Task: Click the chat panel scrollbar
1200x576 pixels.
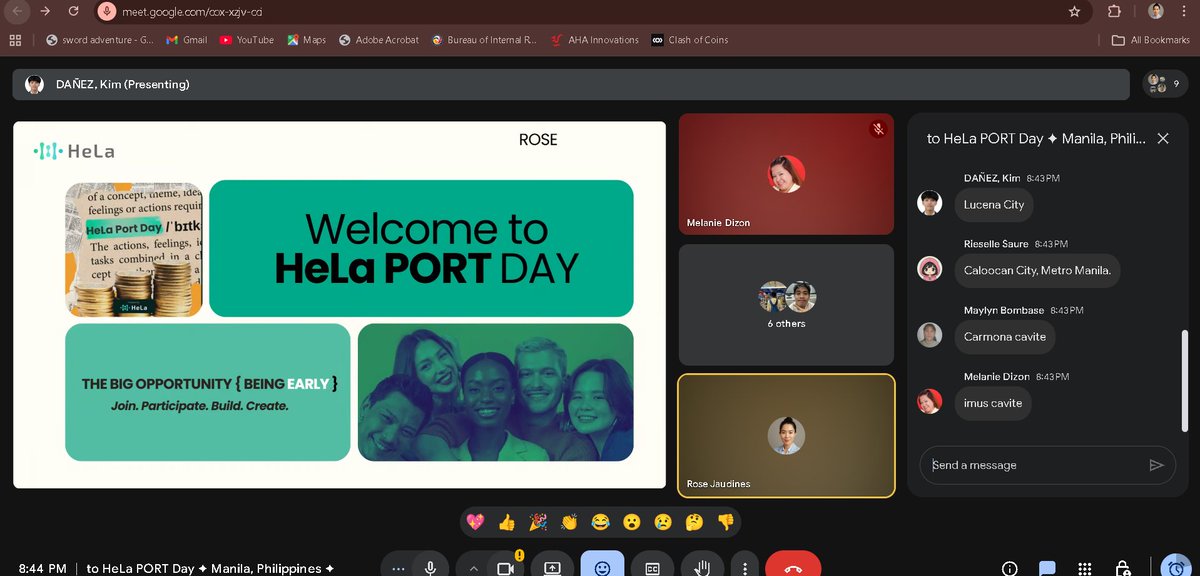Action: pyautogui.click(x=1186, y=380)
